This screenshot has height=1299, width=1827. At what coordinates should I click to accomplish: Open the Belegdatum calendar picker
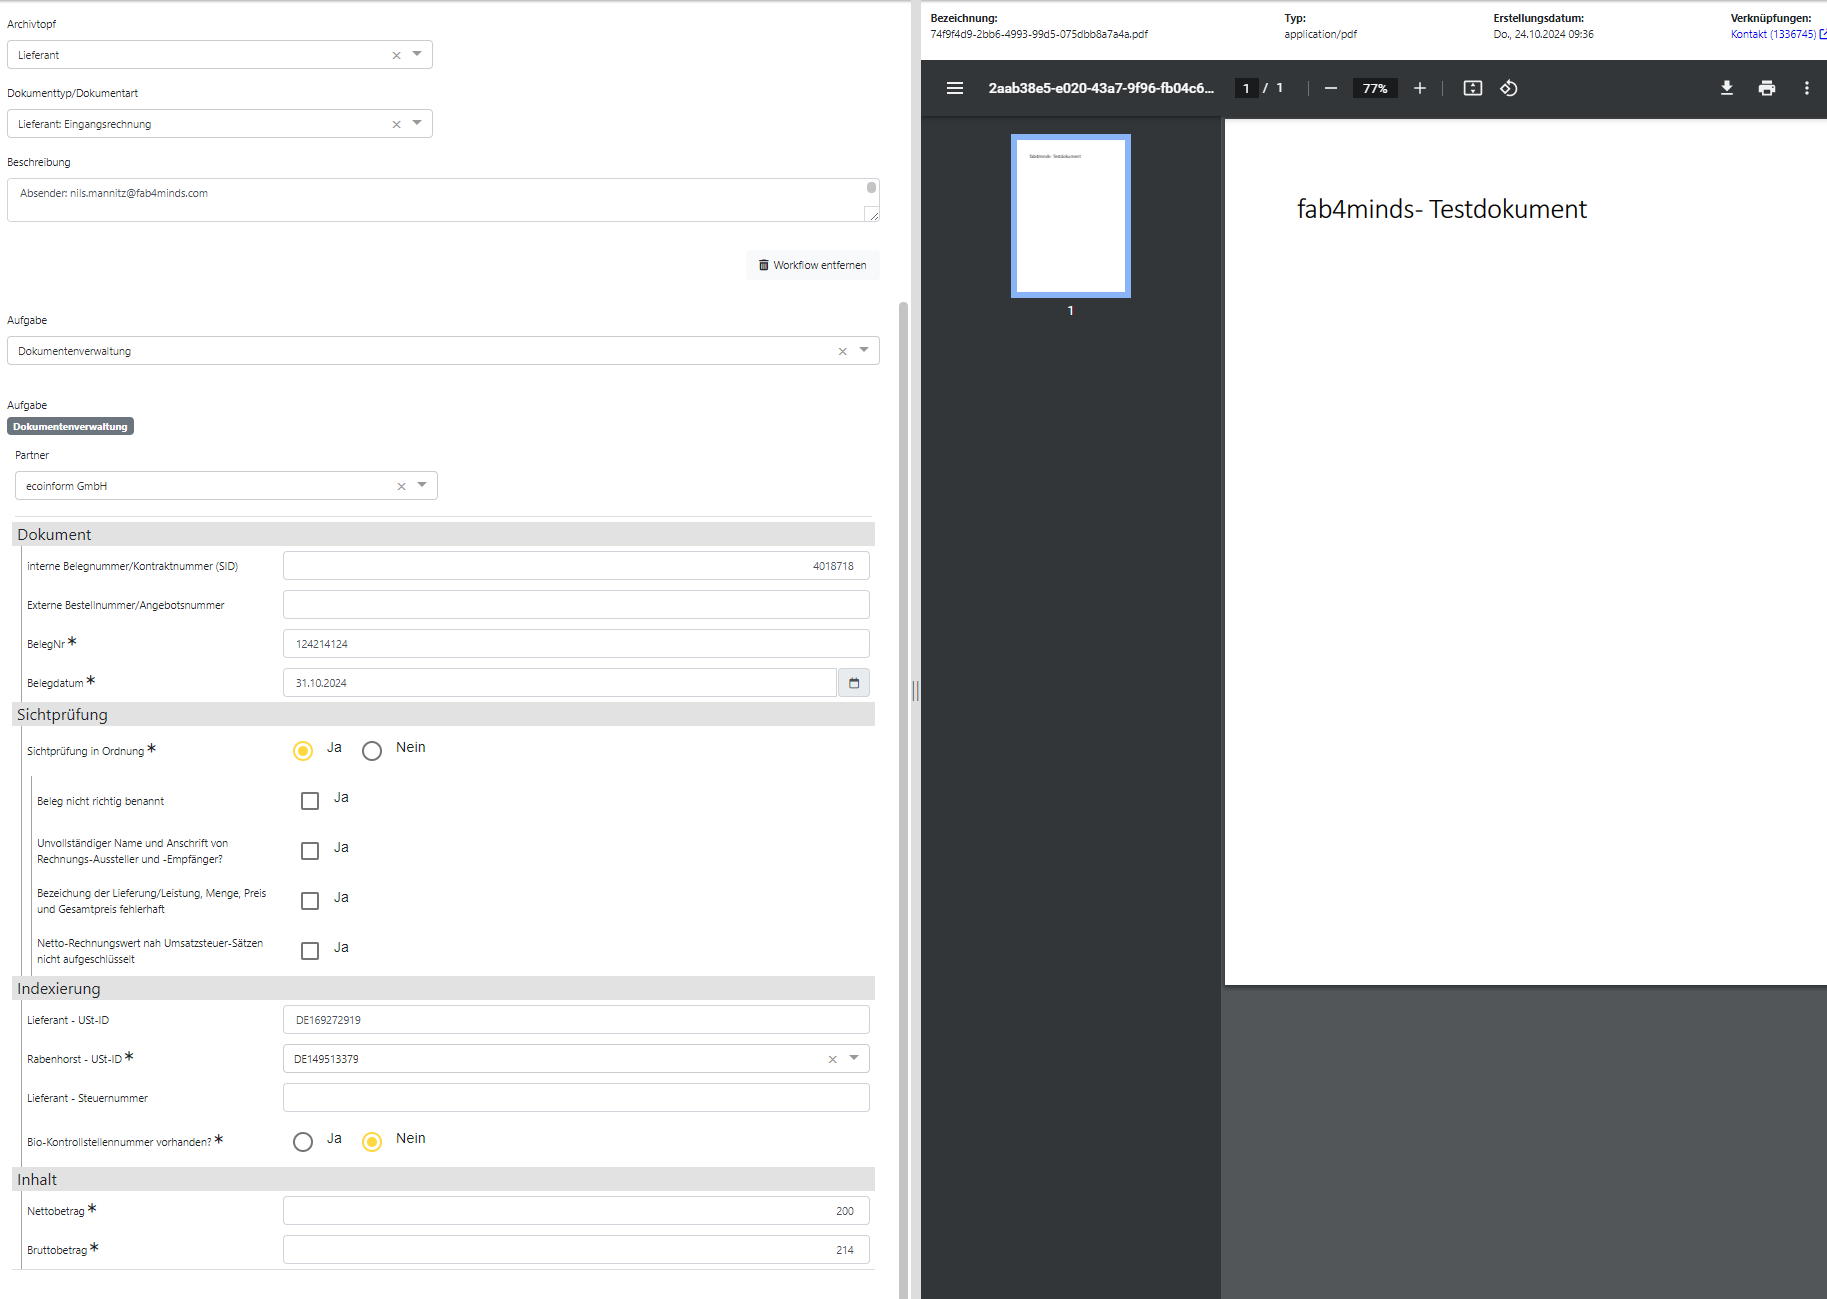(x=853, y=682)
